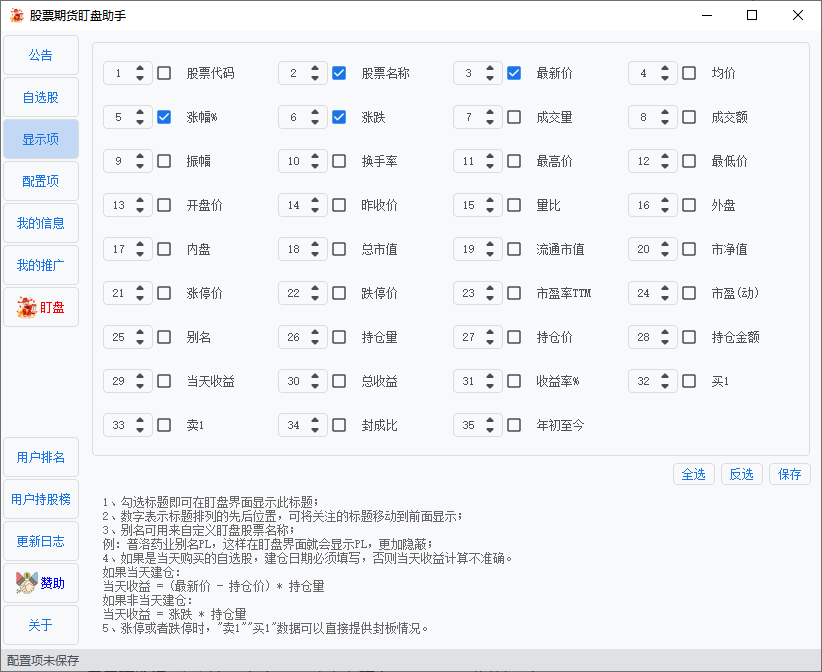822x672 pixels.
Task: Uncheck the 涨幅% checkbox
Action: click(164, 117)
